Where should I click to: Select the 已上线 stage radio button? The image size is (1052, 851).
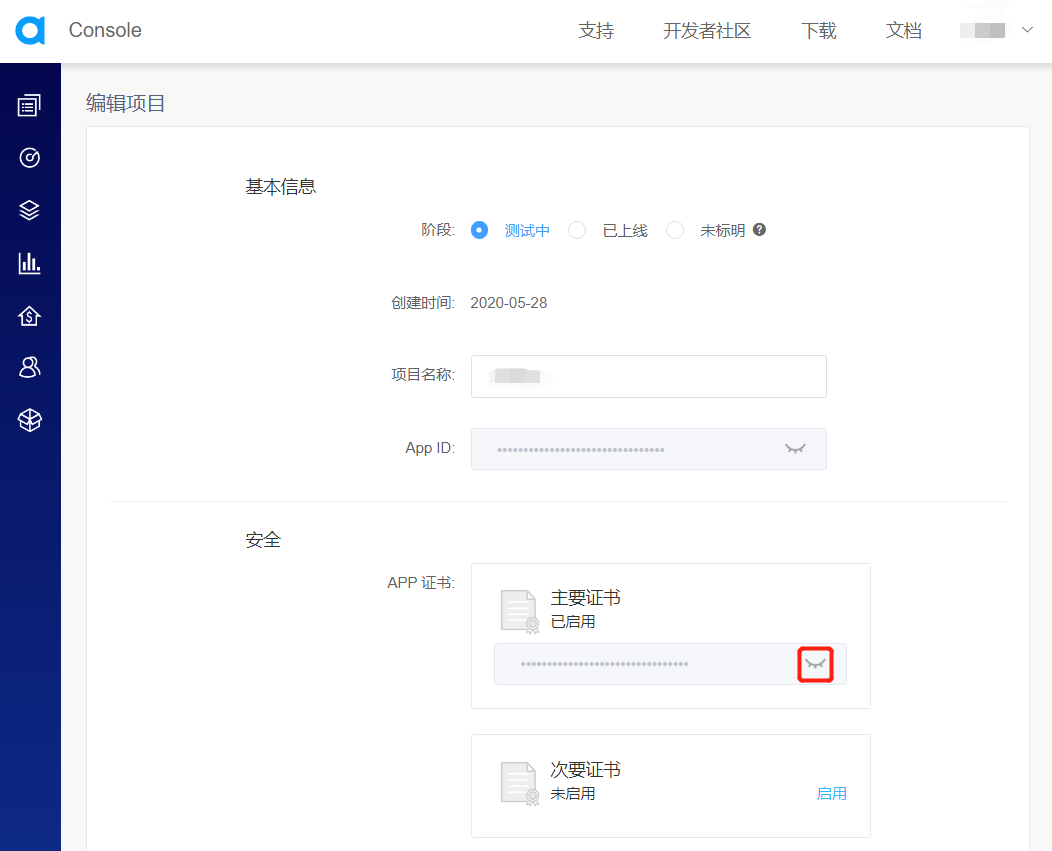pyautogui.click(x=577, y=230)
